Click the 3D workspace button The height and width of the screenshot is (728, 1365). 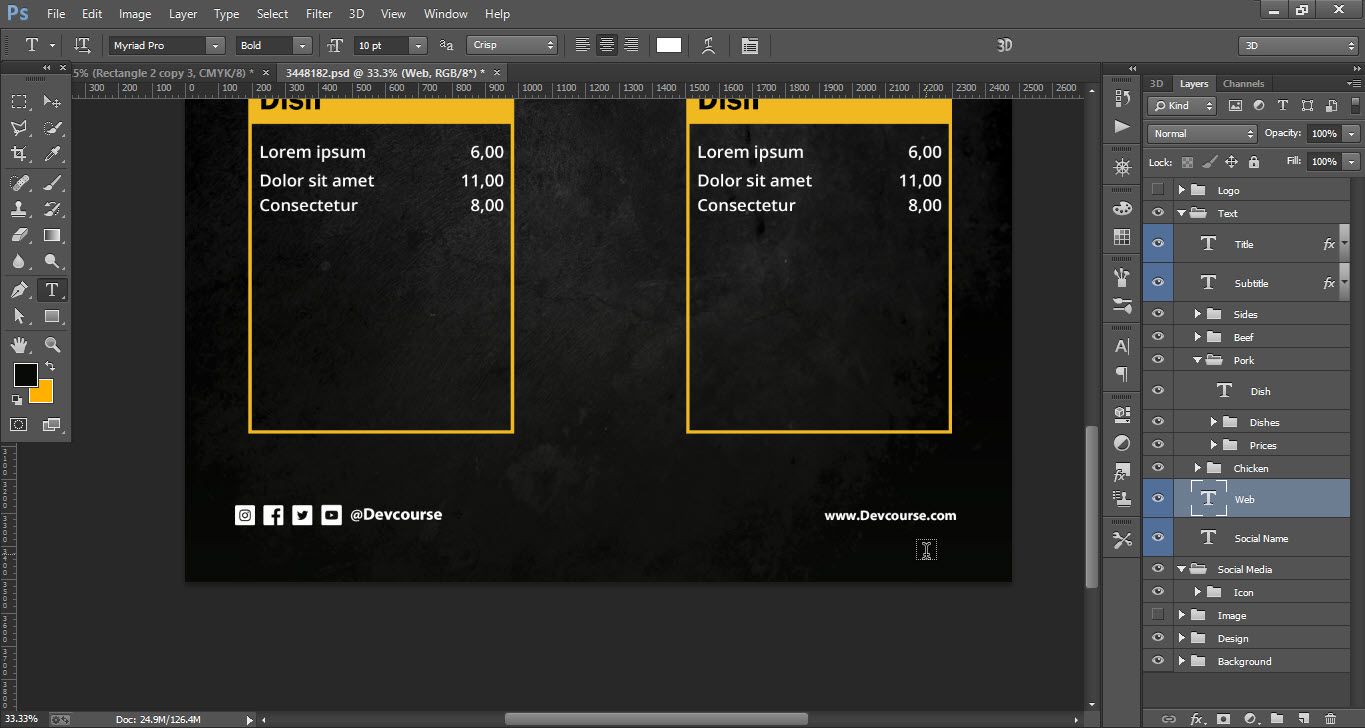pyautogui.click(x=1299, y=45)
